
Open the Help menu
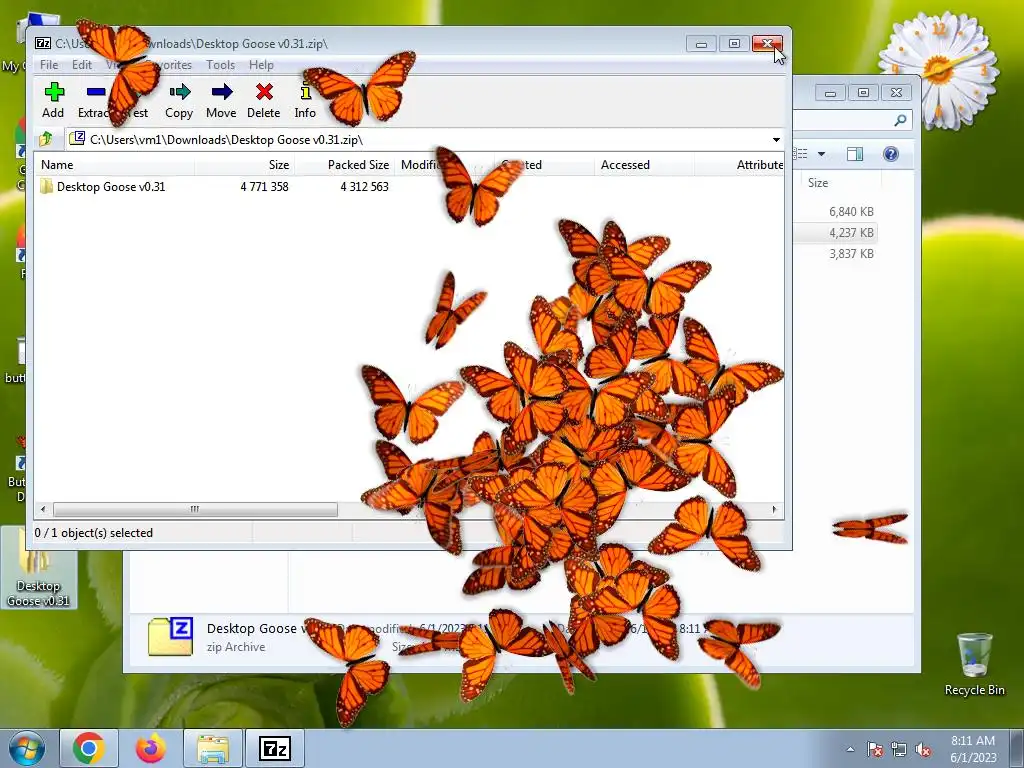[x=261, y=65]
